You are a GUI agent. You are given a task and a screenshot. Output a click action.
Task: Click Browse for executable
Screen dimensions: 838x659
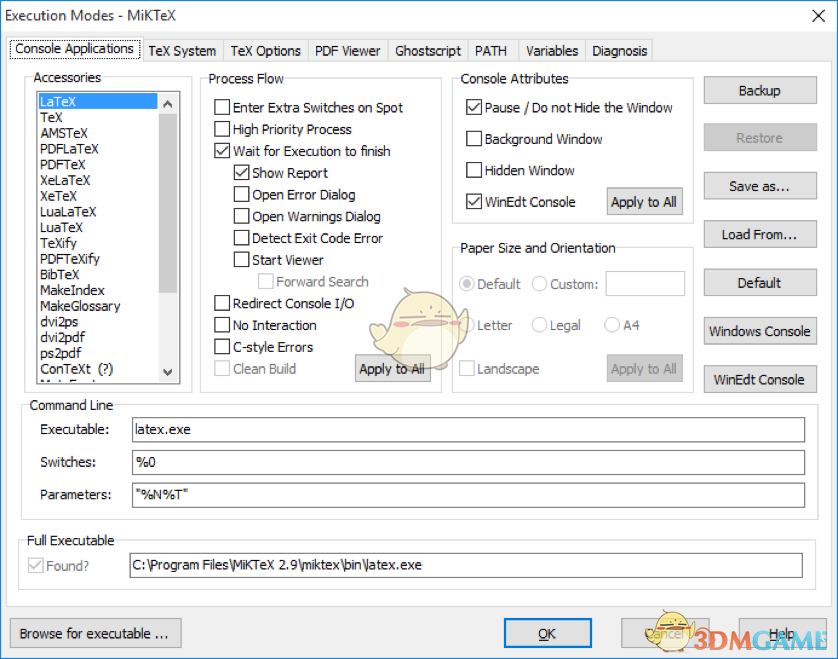95,633
